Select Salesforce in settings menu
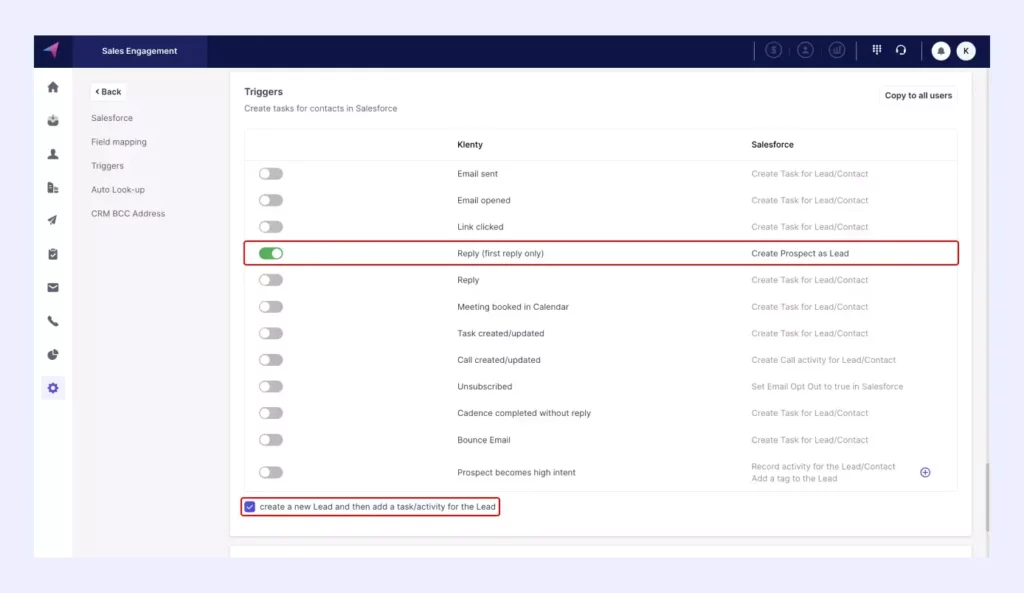1024x593 pixels. click(112, 118)
